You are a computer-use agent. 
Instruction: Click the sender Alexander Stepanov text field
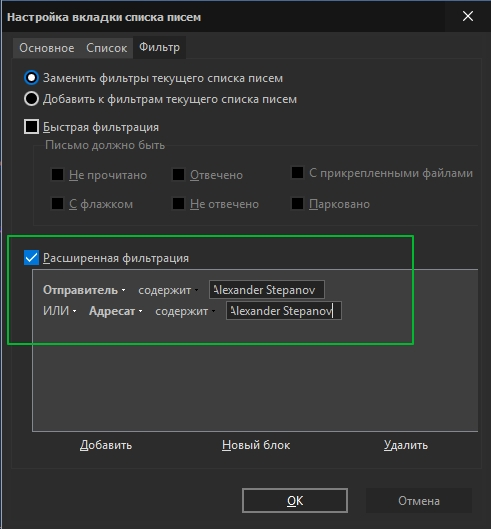click(267, 289)
